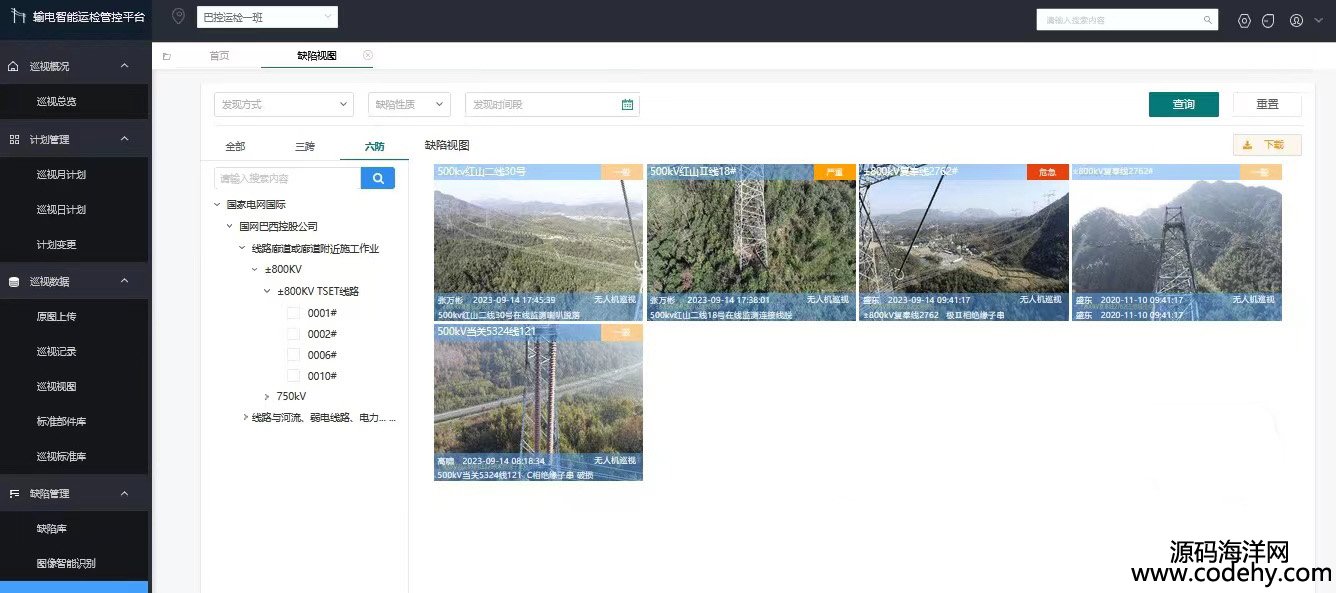This screenshot has height=593, width=1336.
Task: Tick the 0010# checkbox
Action: [x=293, y=376]
